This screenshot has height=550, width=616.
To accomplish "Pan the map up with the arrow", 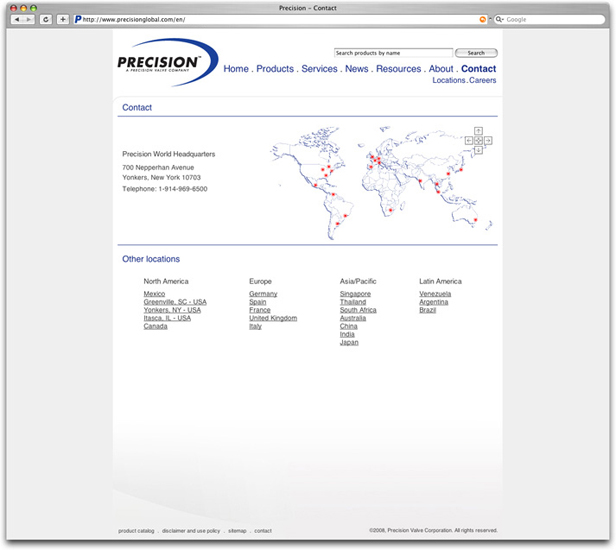I will (478, 131).
